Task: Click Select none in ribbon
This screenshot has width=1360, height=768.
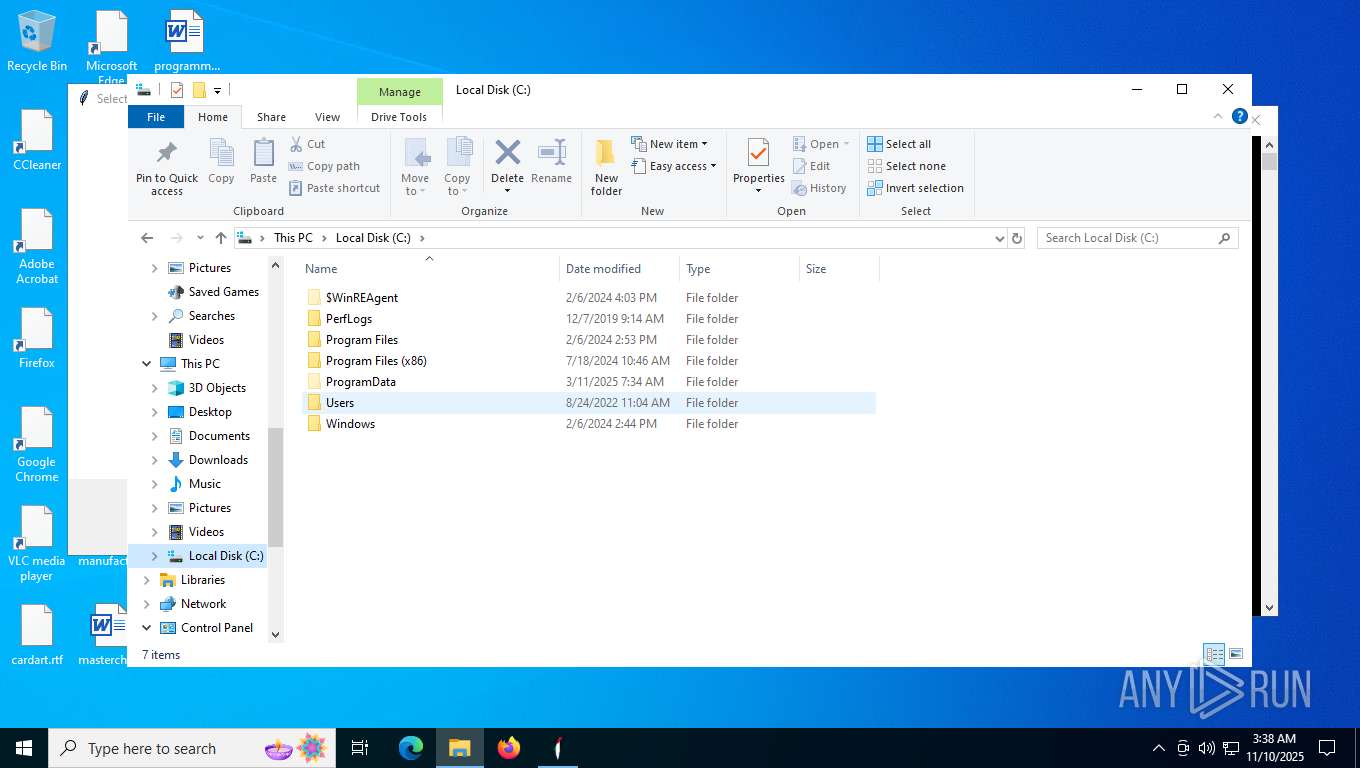Action: pyautogui.click(x=906, y=166)
